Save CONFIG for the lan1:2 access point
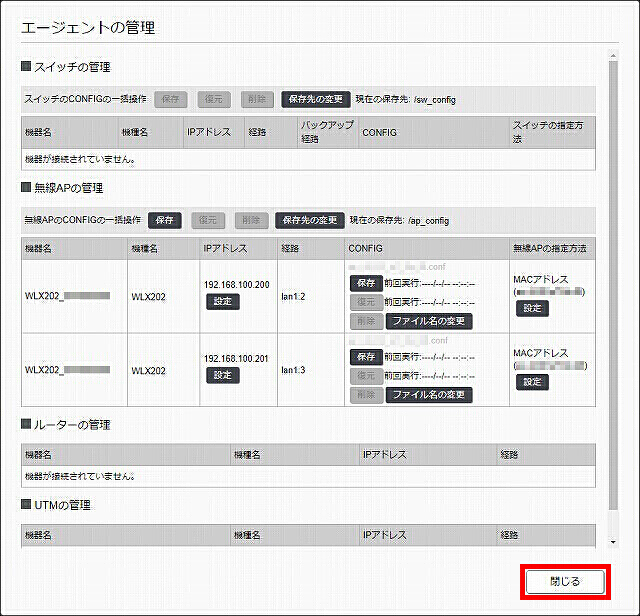Screen dimensions: 640x616 coord(366,283)
